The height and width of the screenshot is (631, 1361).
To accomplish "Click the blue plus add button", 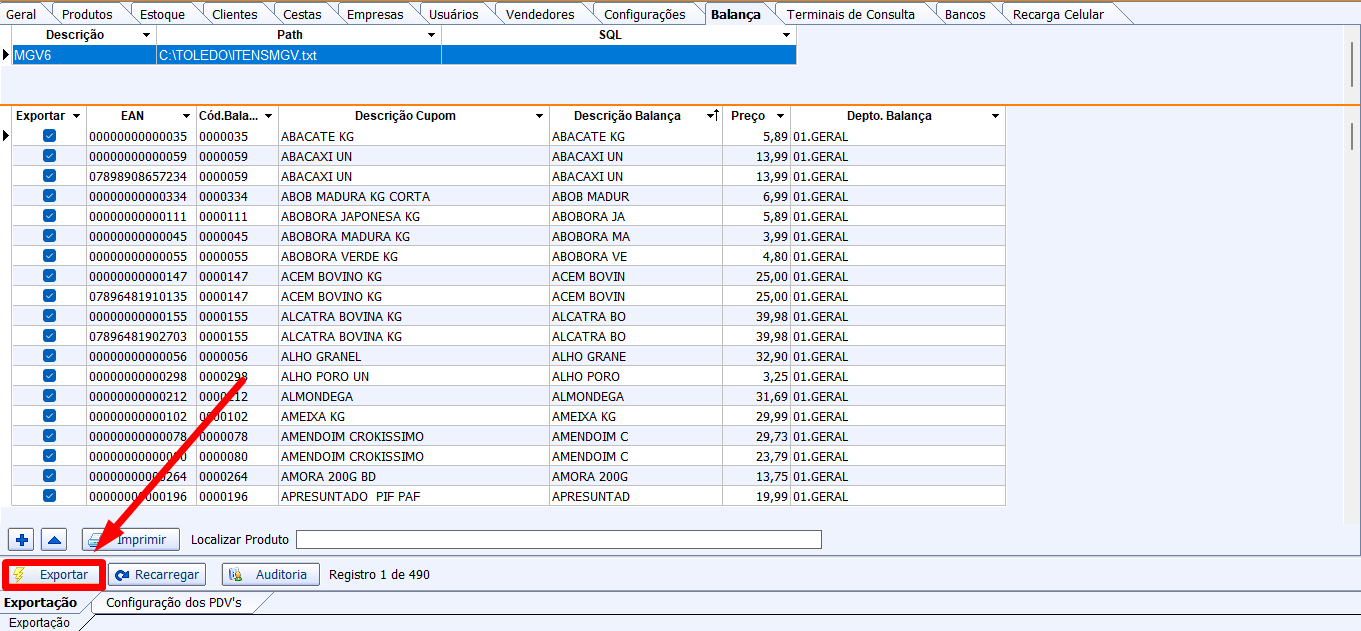I will pyautogui.click(x=22, y=540).
